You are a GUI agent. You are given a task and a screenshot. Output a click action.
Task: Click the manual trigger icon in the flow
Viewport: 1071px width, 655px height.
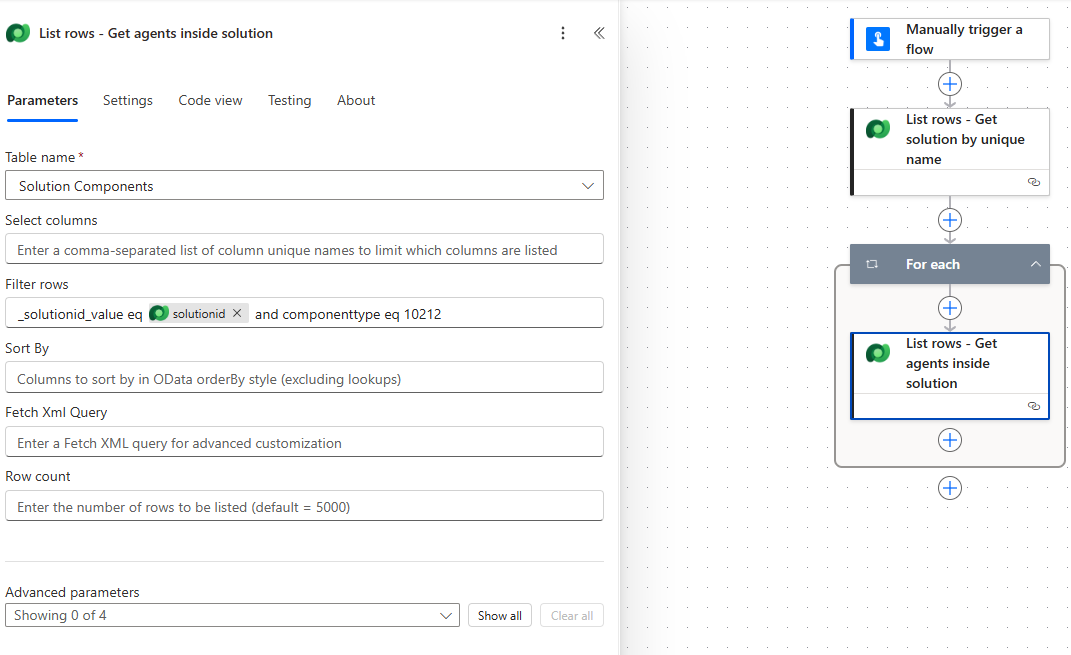(878, 39)
